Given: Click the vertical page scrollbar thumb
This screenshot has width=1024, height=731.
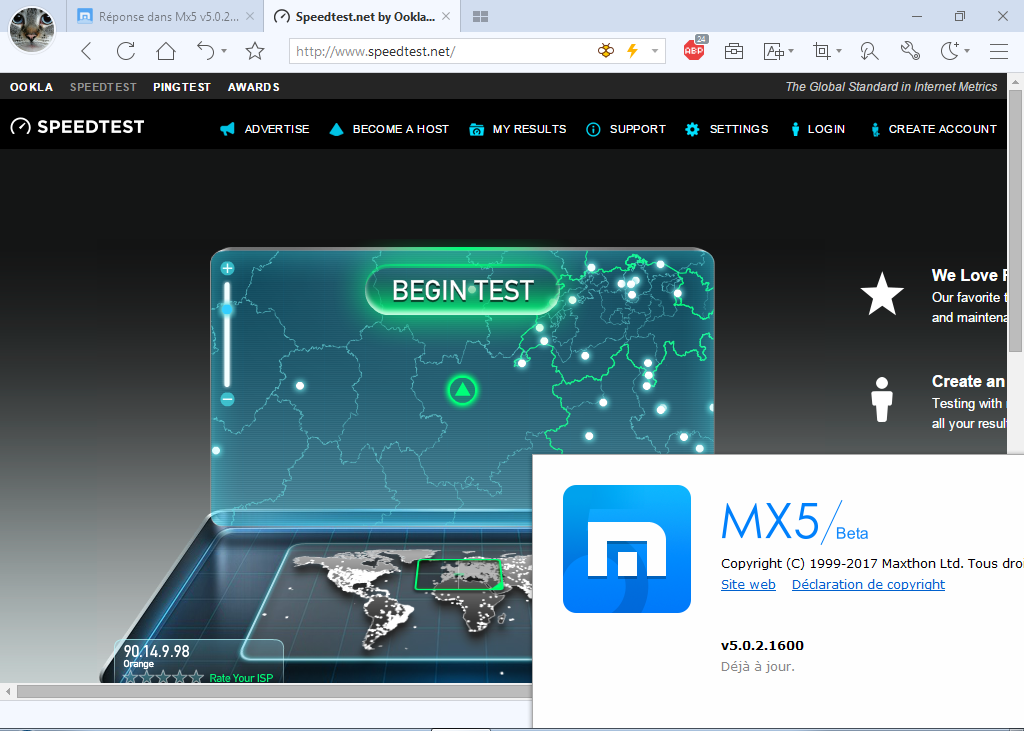Looking at the screenshot, I should click(x=1015, y=221).
